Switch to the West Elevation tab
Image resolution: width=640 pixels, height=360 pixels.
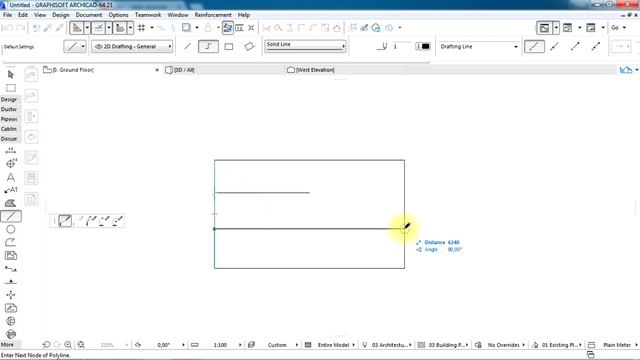click(311, 70)
